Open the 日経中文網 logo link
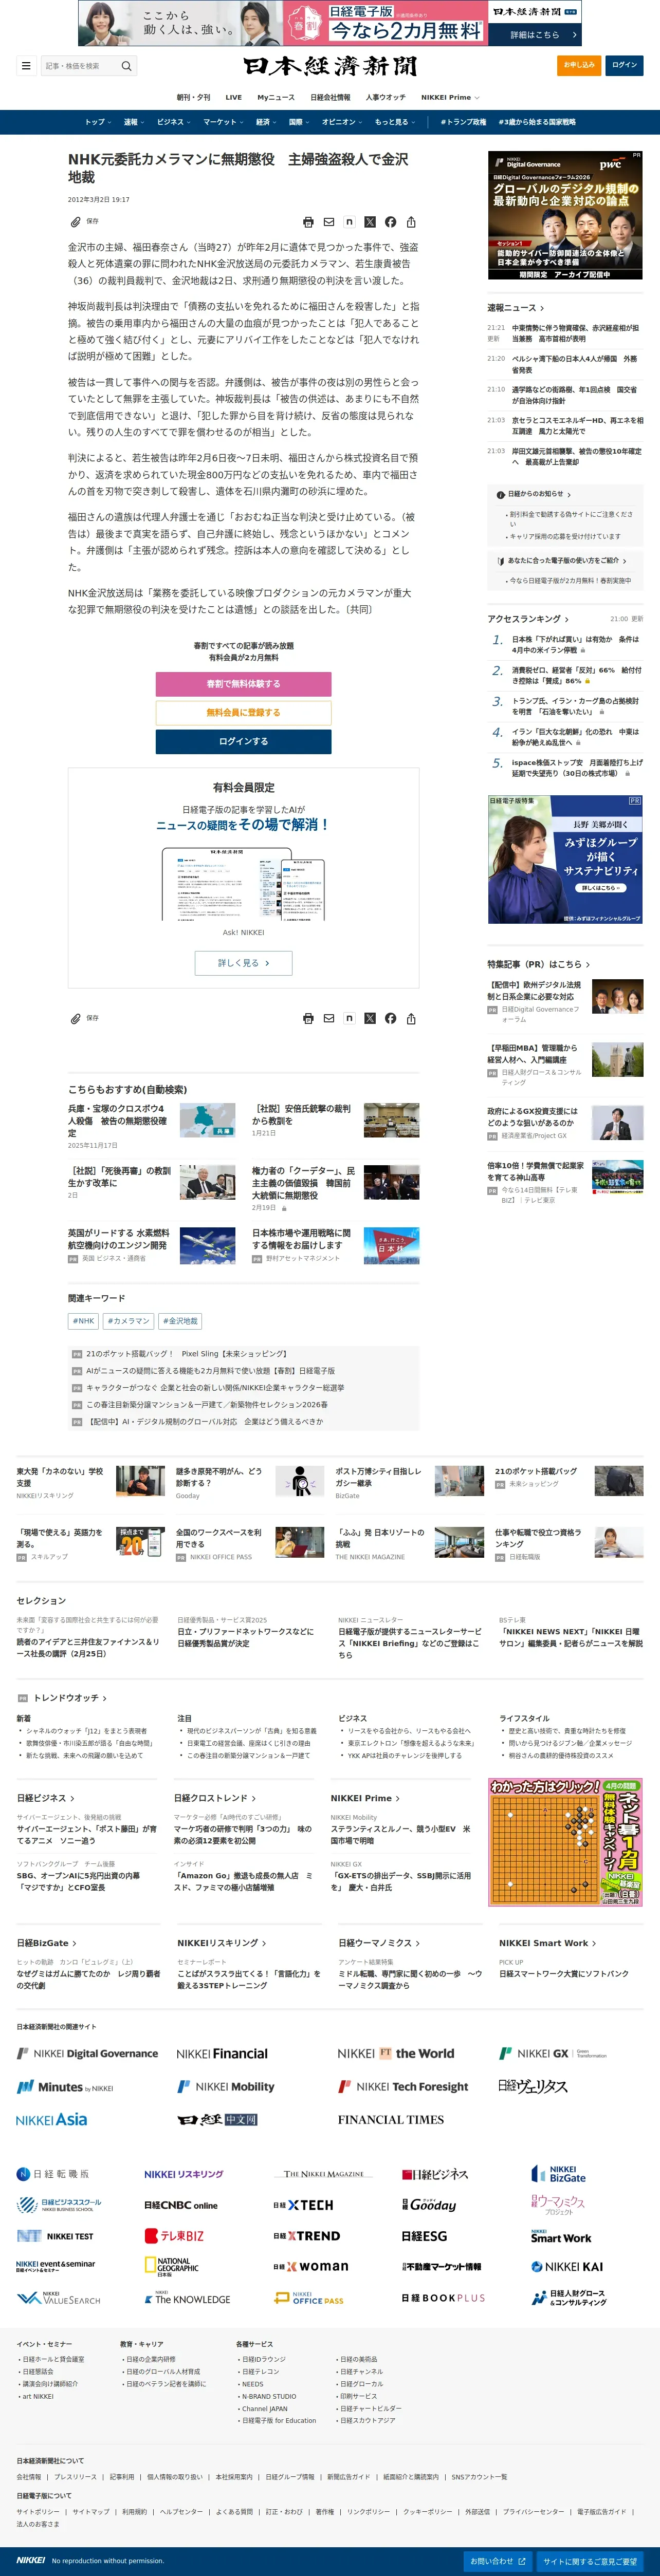The height and width of the screenshot is (2576, 660). [217, 2119]
